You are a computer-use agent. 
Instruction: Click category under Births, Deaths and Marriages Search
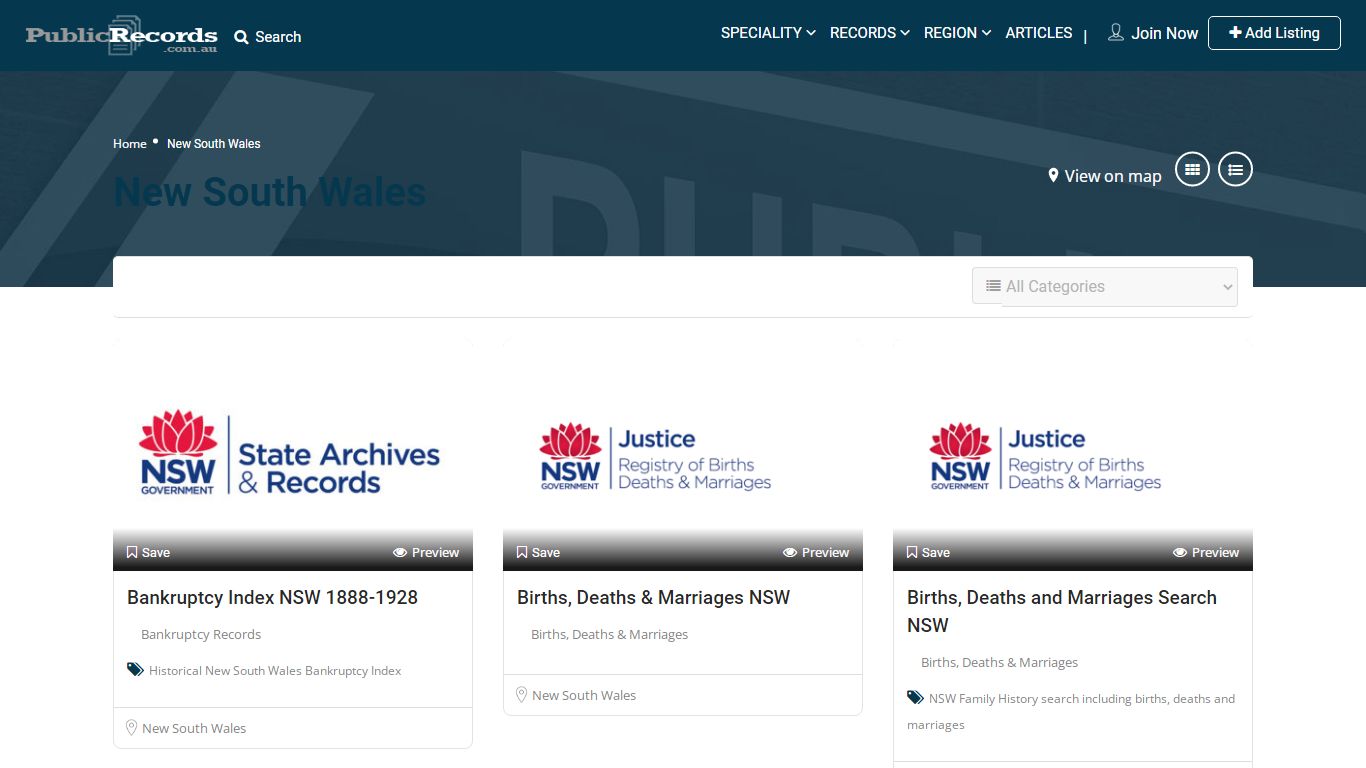[999, 662]
